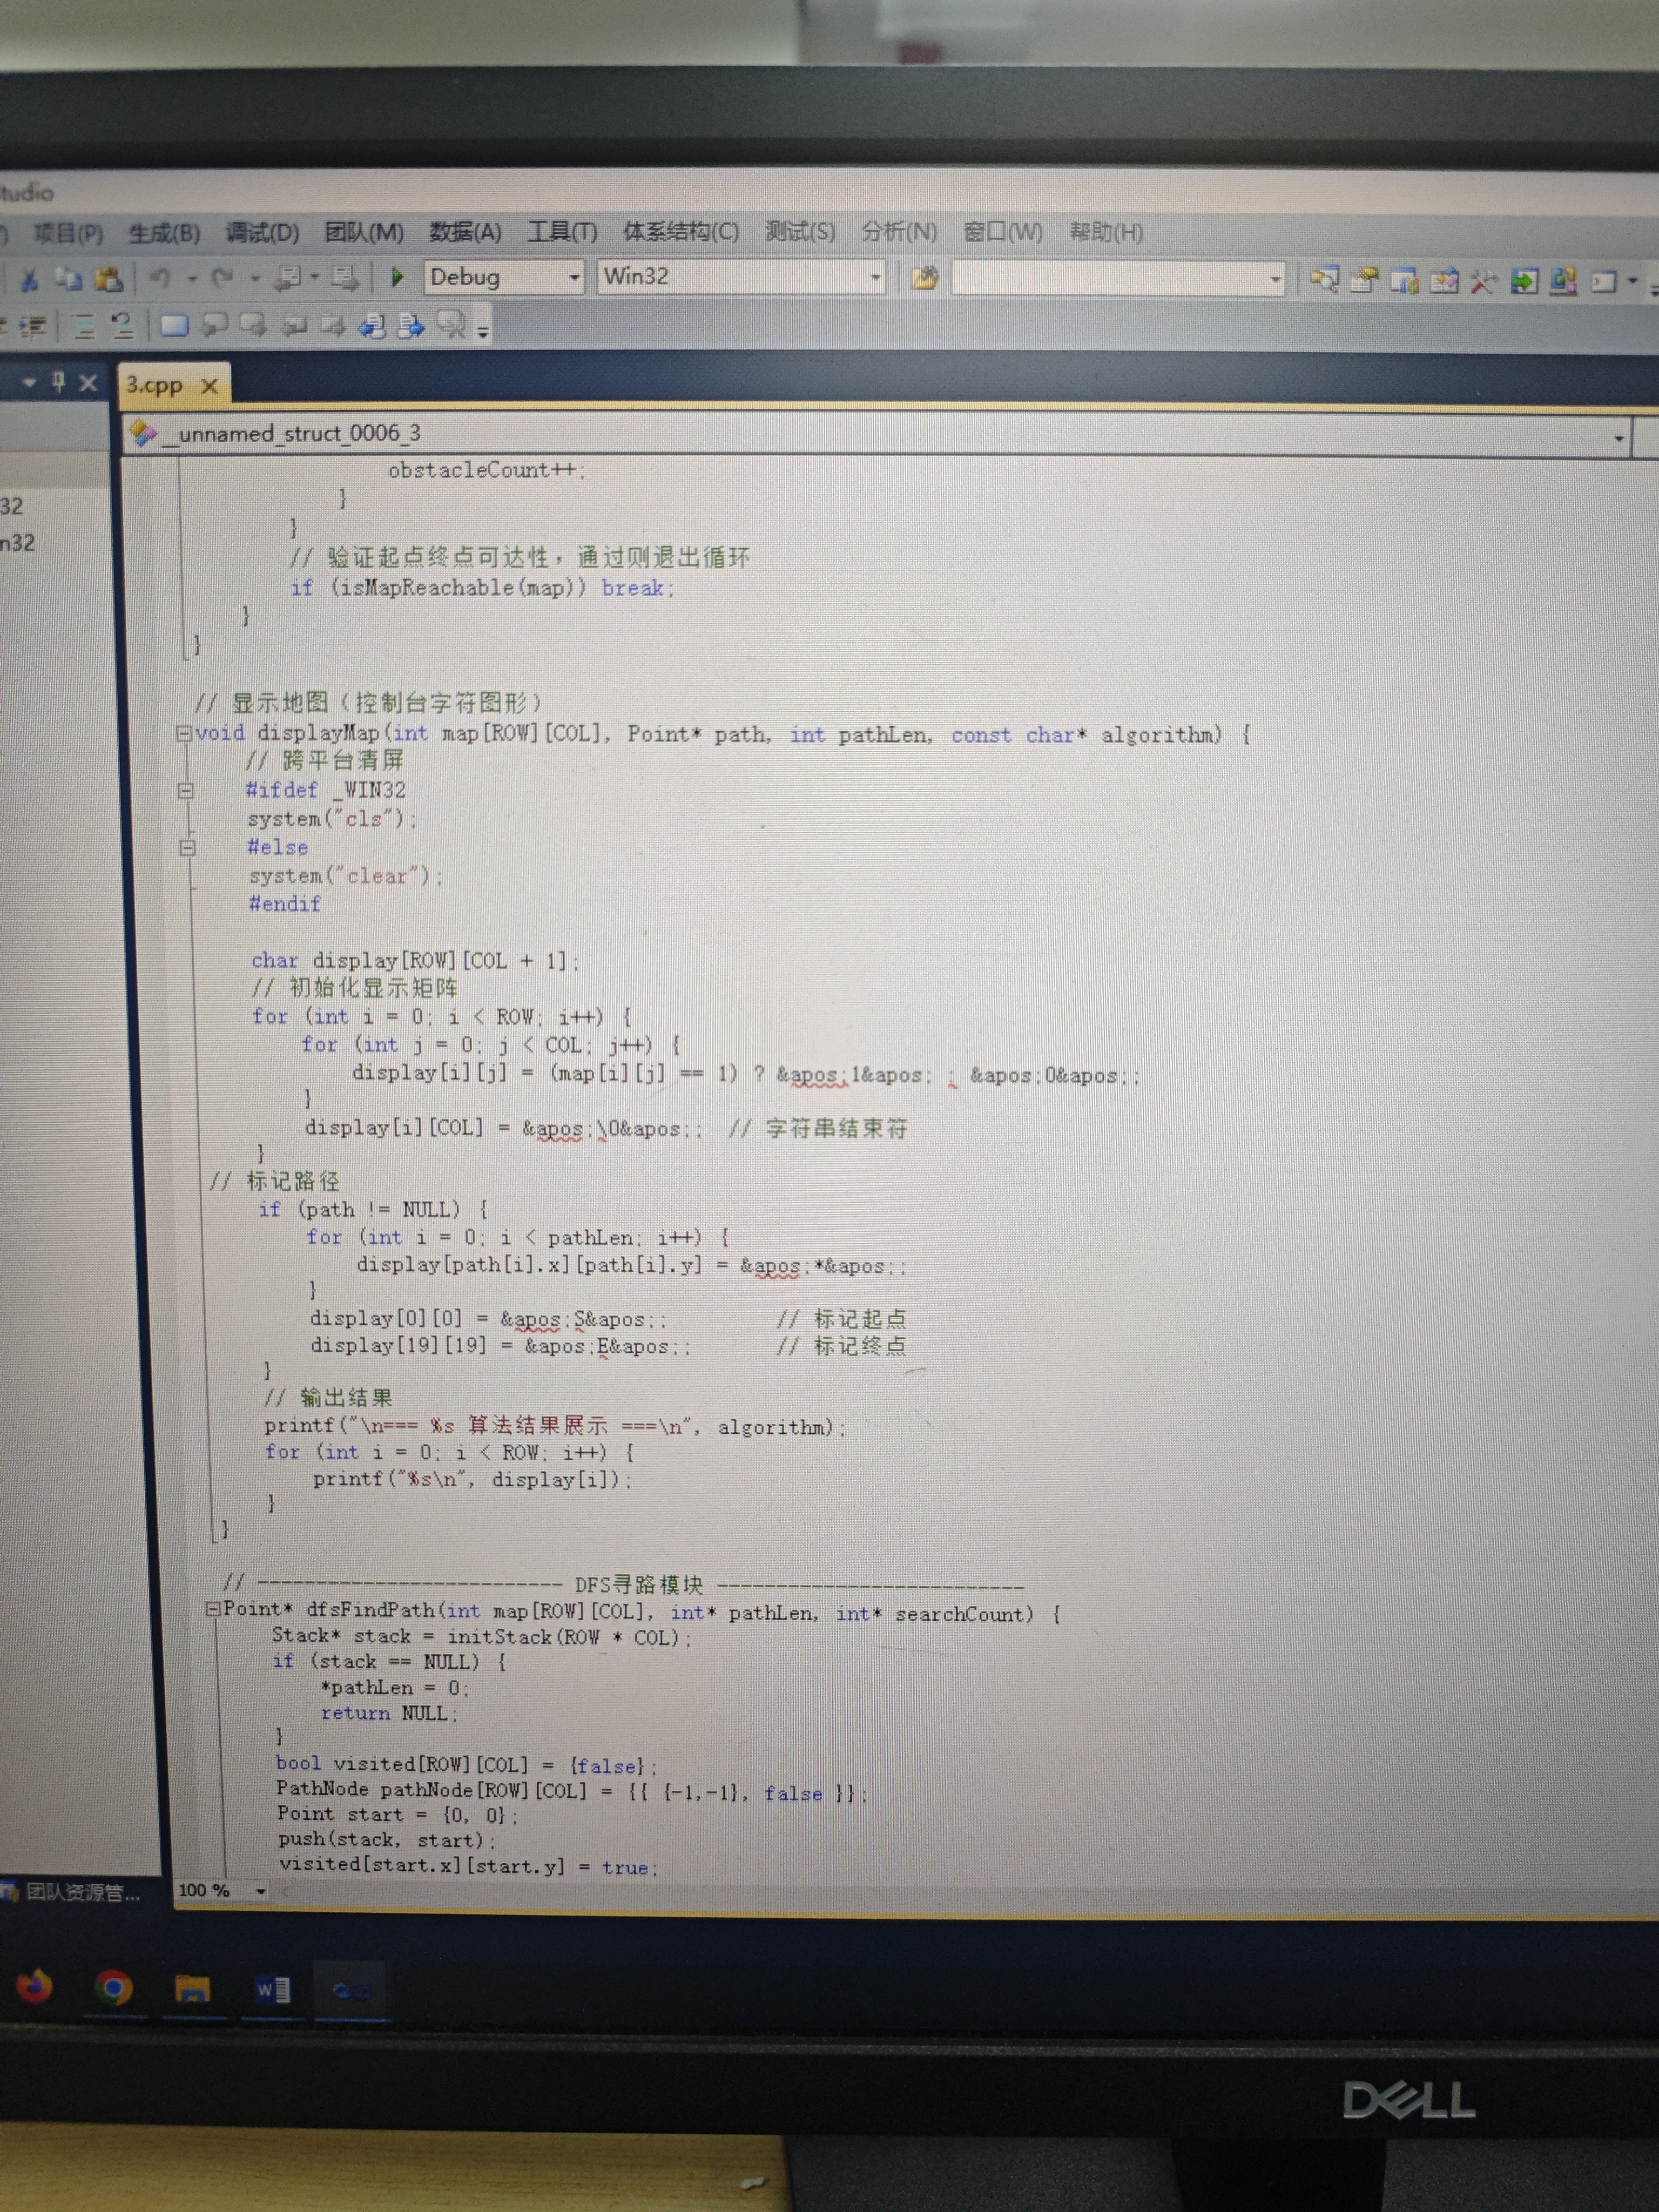The height and width of the screenshot is (2212, 1659).
Task: Click the green Start Debugging arrow
Action: 397,277
